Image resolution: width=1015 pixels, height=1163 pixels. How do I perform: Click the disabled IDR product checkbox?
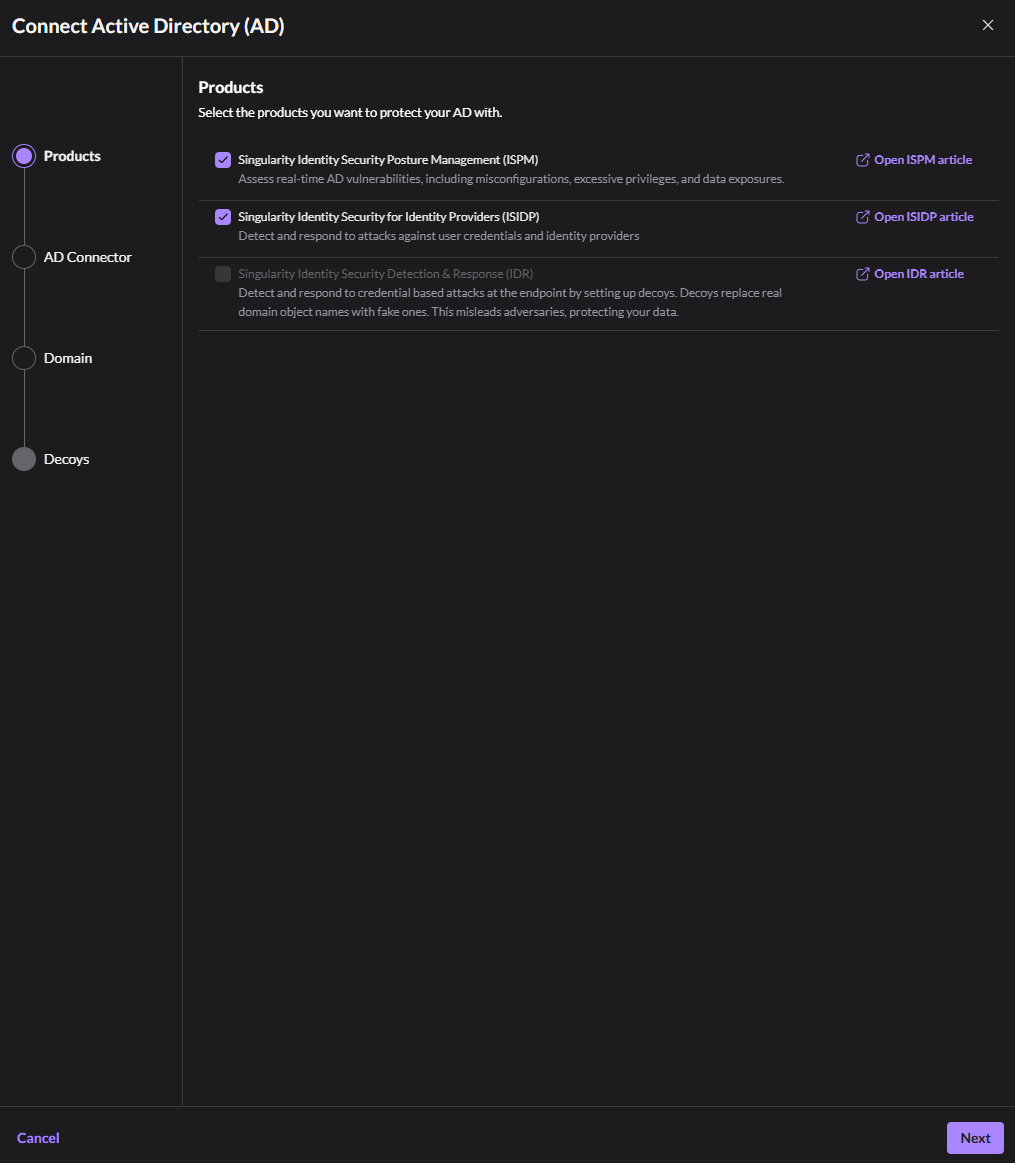click(x=223, y=274)
